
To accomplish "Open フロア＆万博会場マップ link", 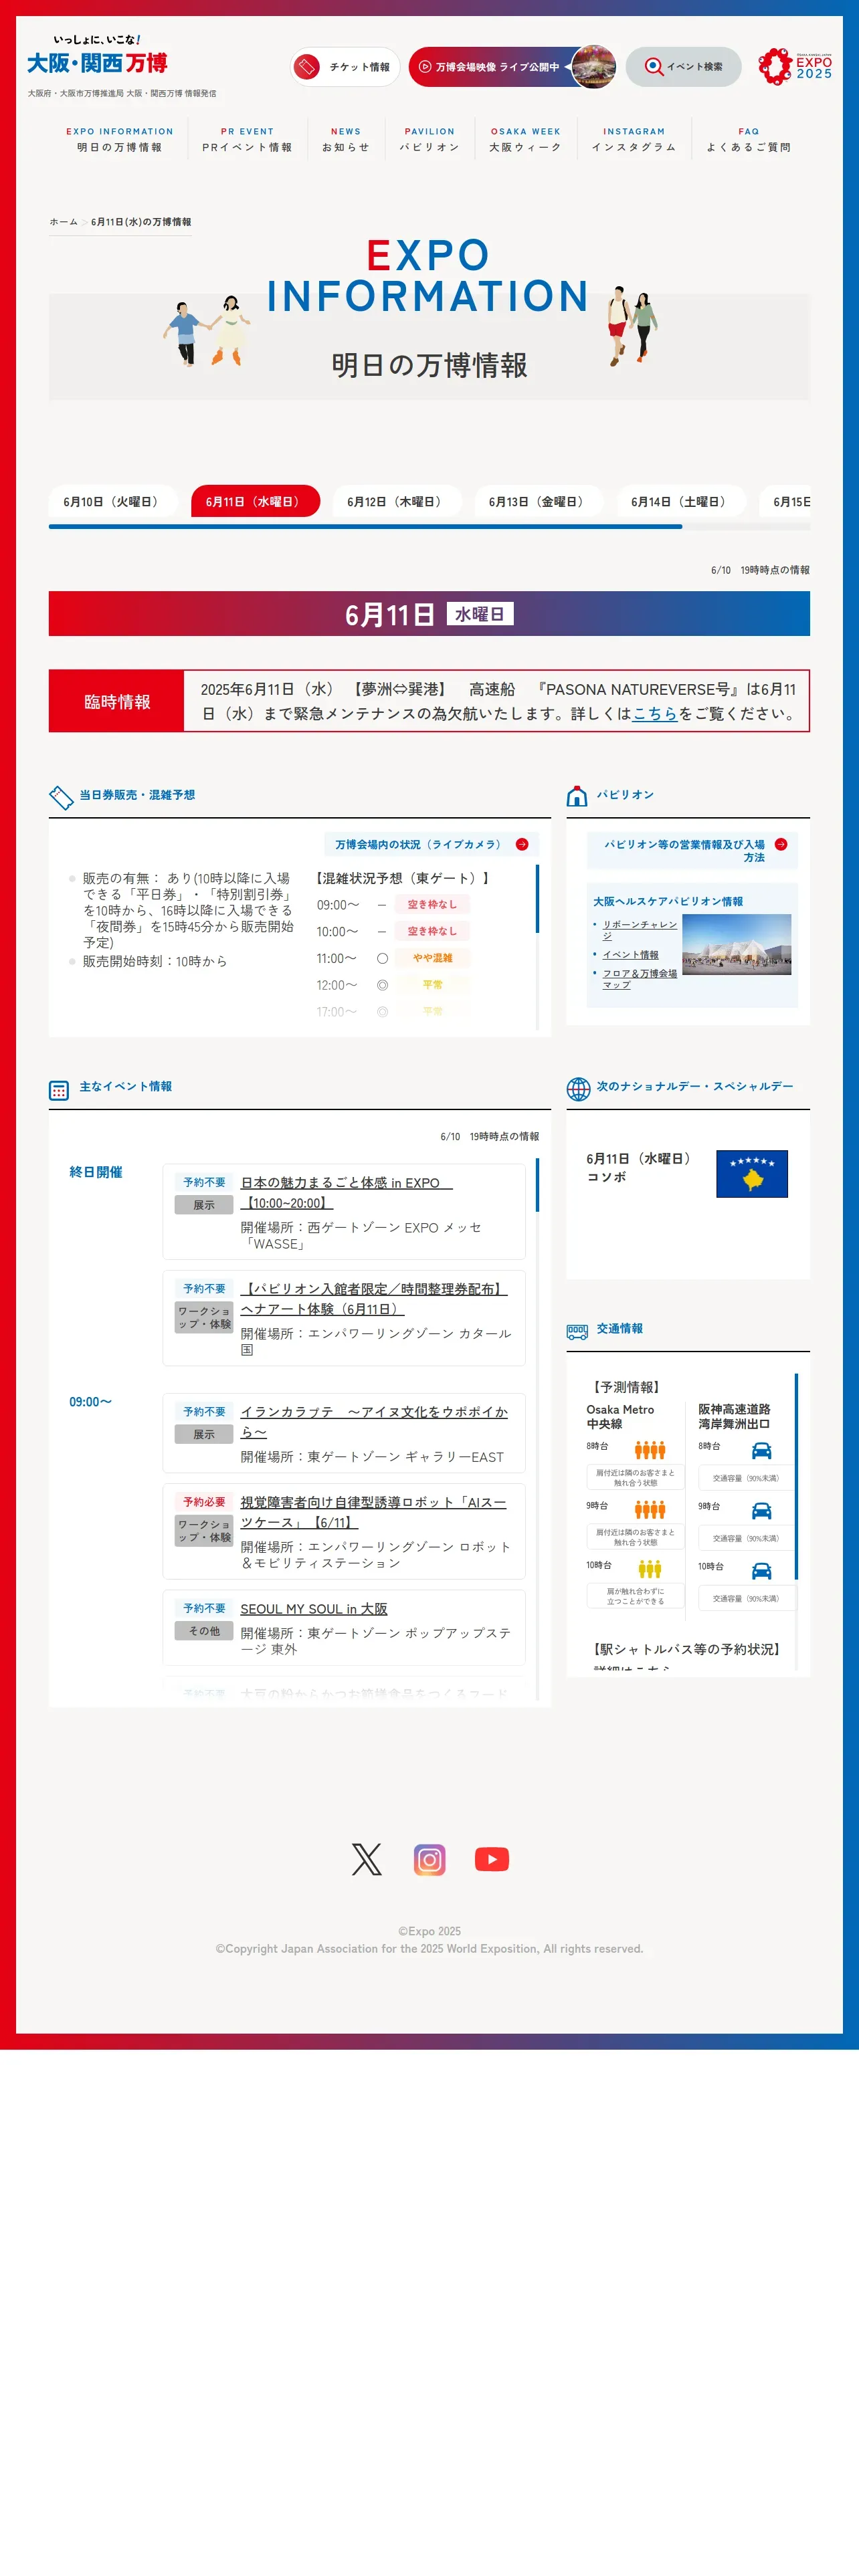I will pyautogui.click(x=639, y=979).
